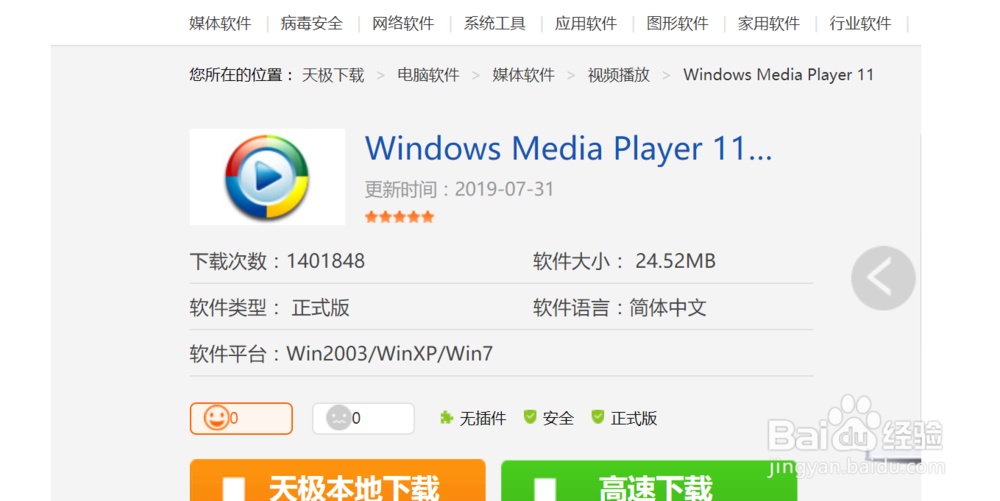
Task: Click the orange 天极本地下载 button
Action: click(337, 481)
